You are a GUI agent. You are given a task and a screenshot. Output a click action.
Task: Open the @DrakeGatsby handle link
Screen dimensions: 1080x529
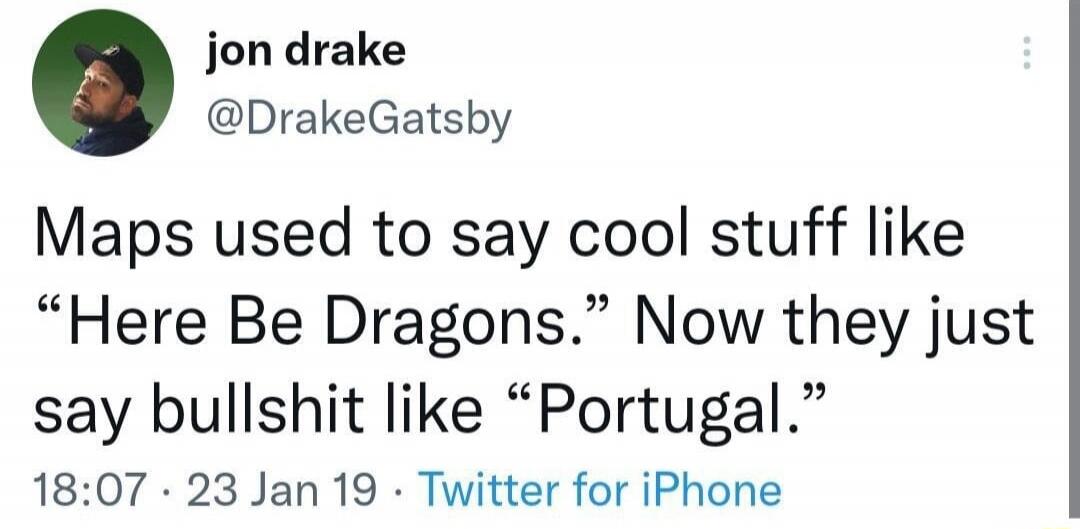(x=360, y=121)
